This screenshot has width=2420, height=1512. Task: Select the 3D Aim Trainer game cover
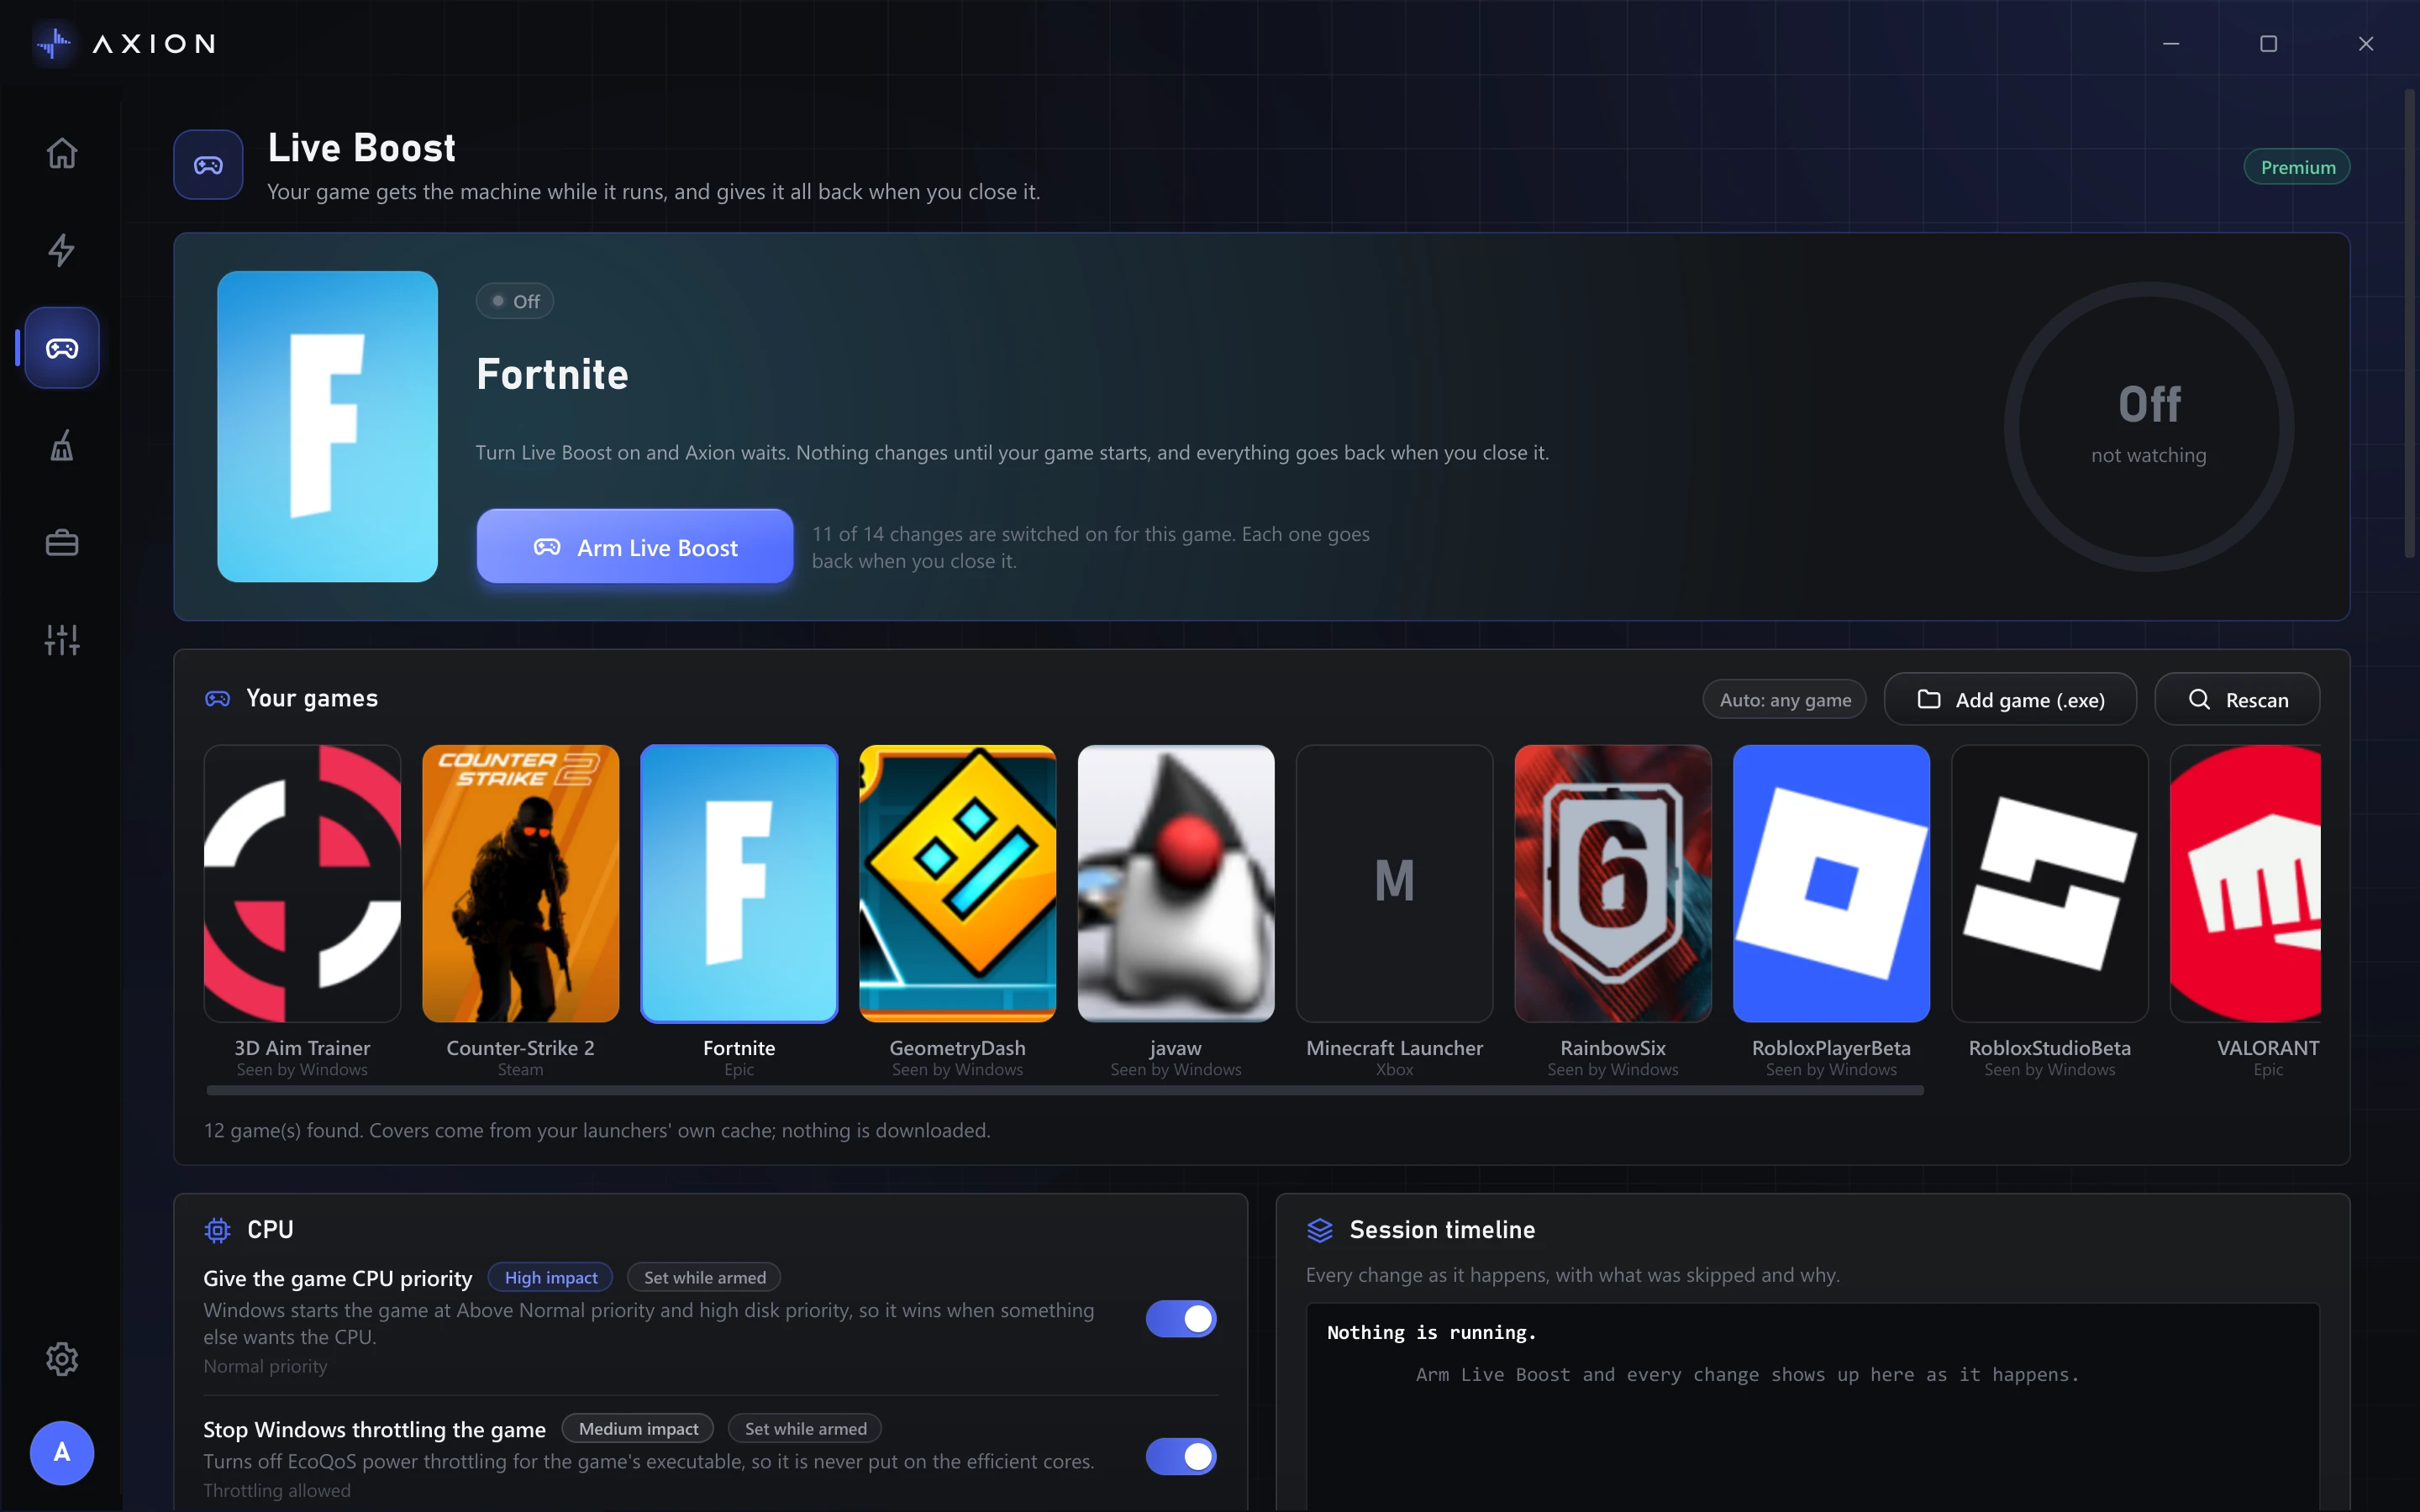click(x=302, y=884)
